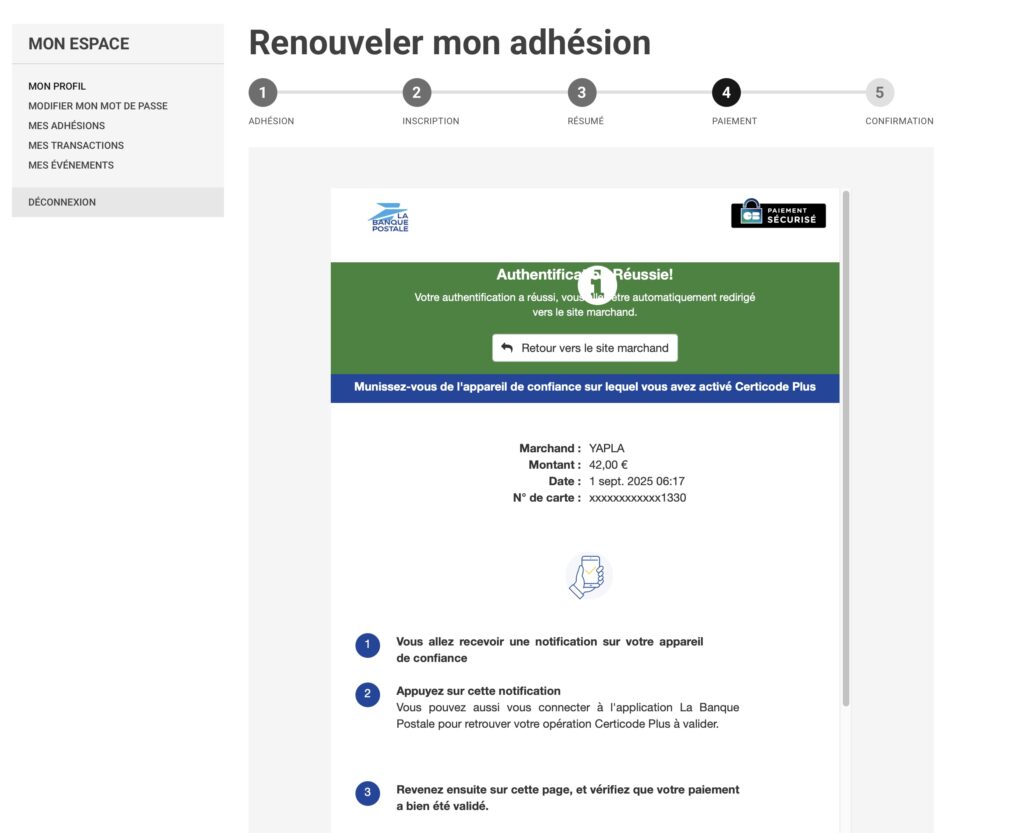Open Modifier mon mot de passe
The width and height of the screenshot is (1024, 833).
click(98, 106)
